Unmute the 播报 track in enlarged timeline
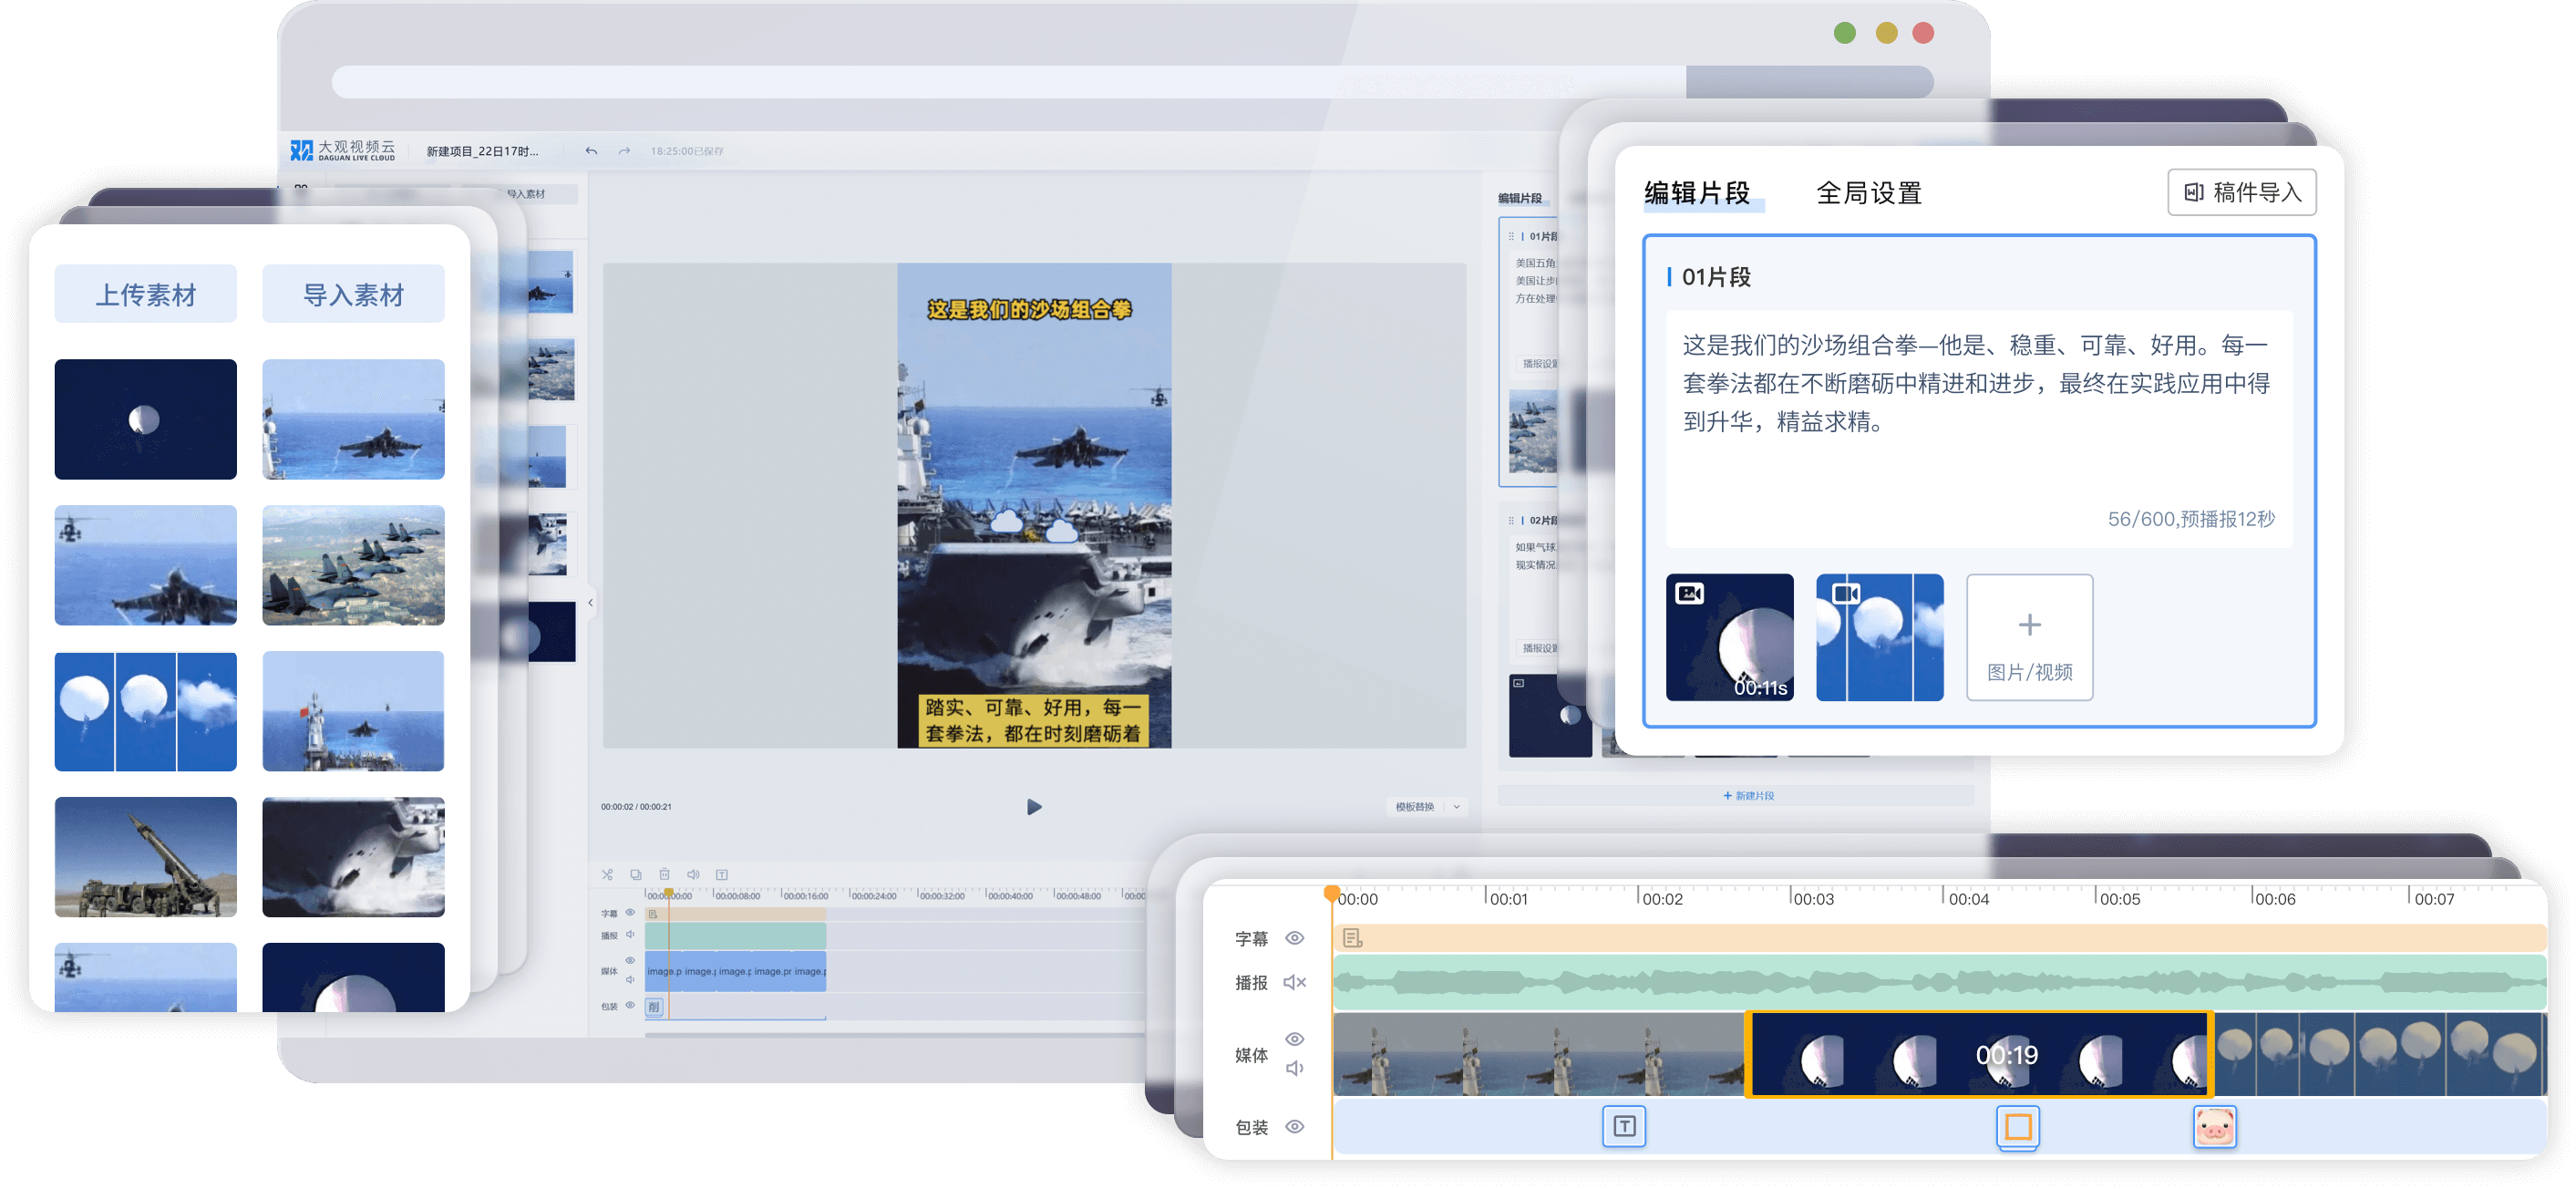Viewport: 2576px width, 1189px height. [x=1294, y=982]
